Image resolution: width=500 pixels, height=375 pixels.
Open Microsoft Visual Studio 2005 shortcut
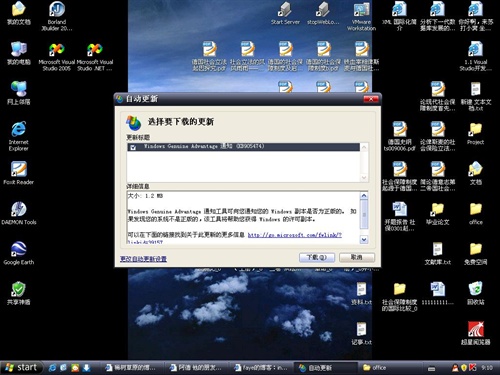click(x=57, y=57)
